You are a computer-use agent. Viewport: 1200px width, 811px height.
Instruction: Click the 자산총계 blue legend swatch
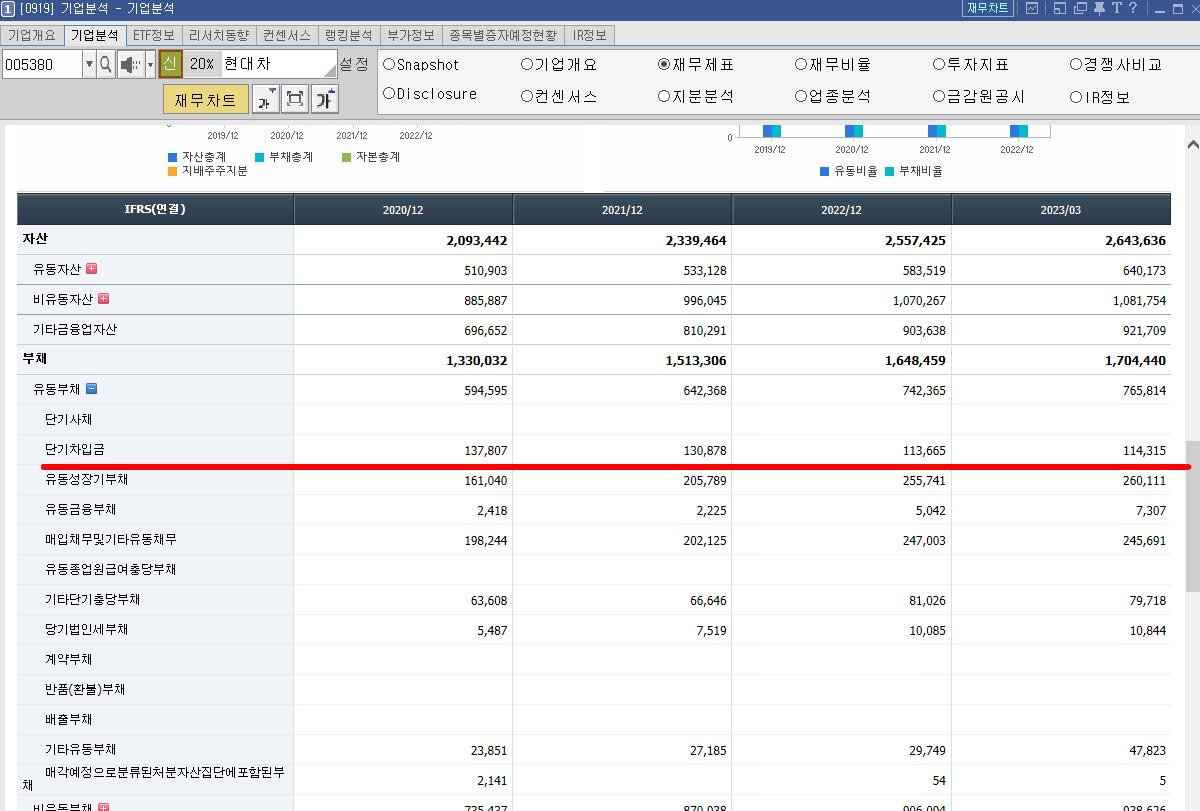tap(172, 157)
